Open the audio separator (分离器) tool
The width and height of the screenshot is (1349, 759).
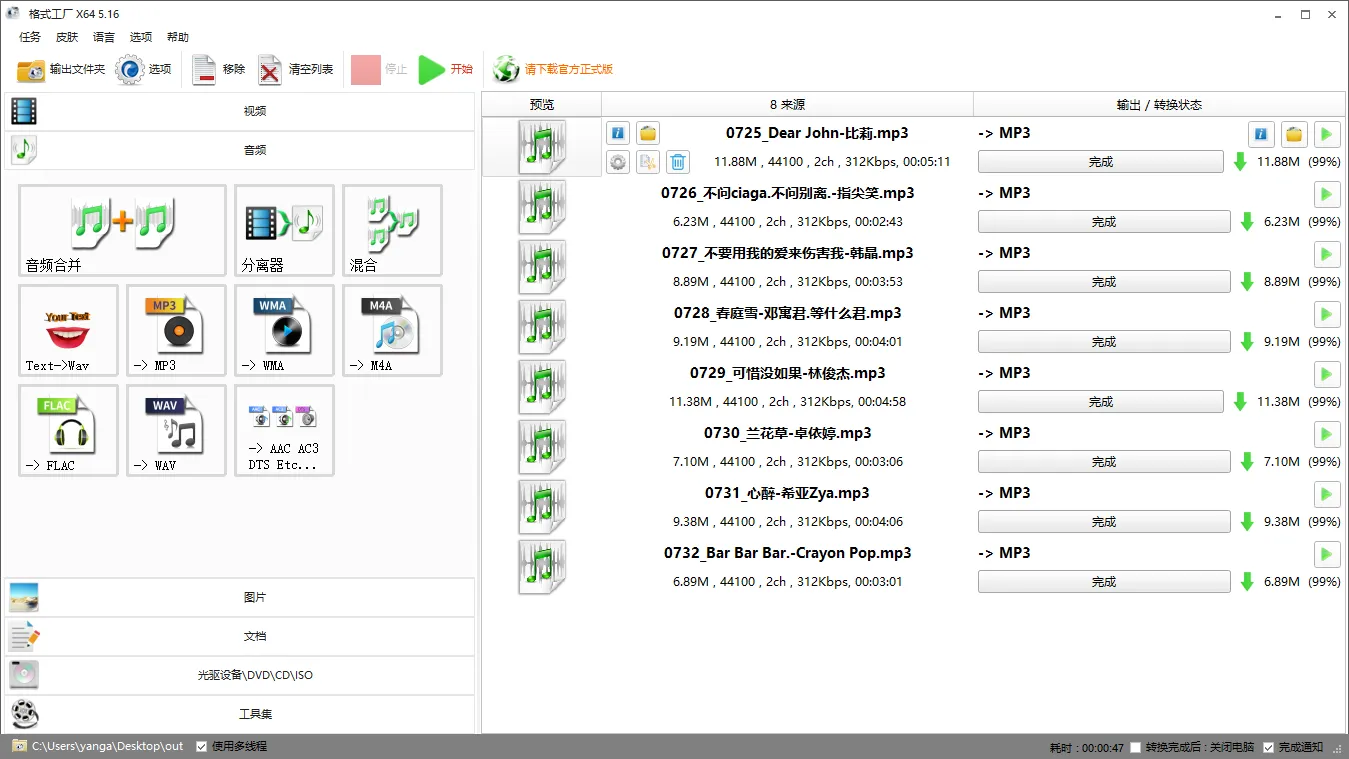pos(284,230)
